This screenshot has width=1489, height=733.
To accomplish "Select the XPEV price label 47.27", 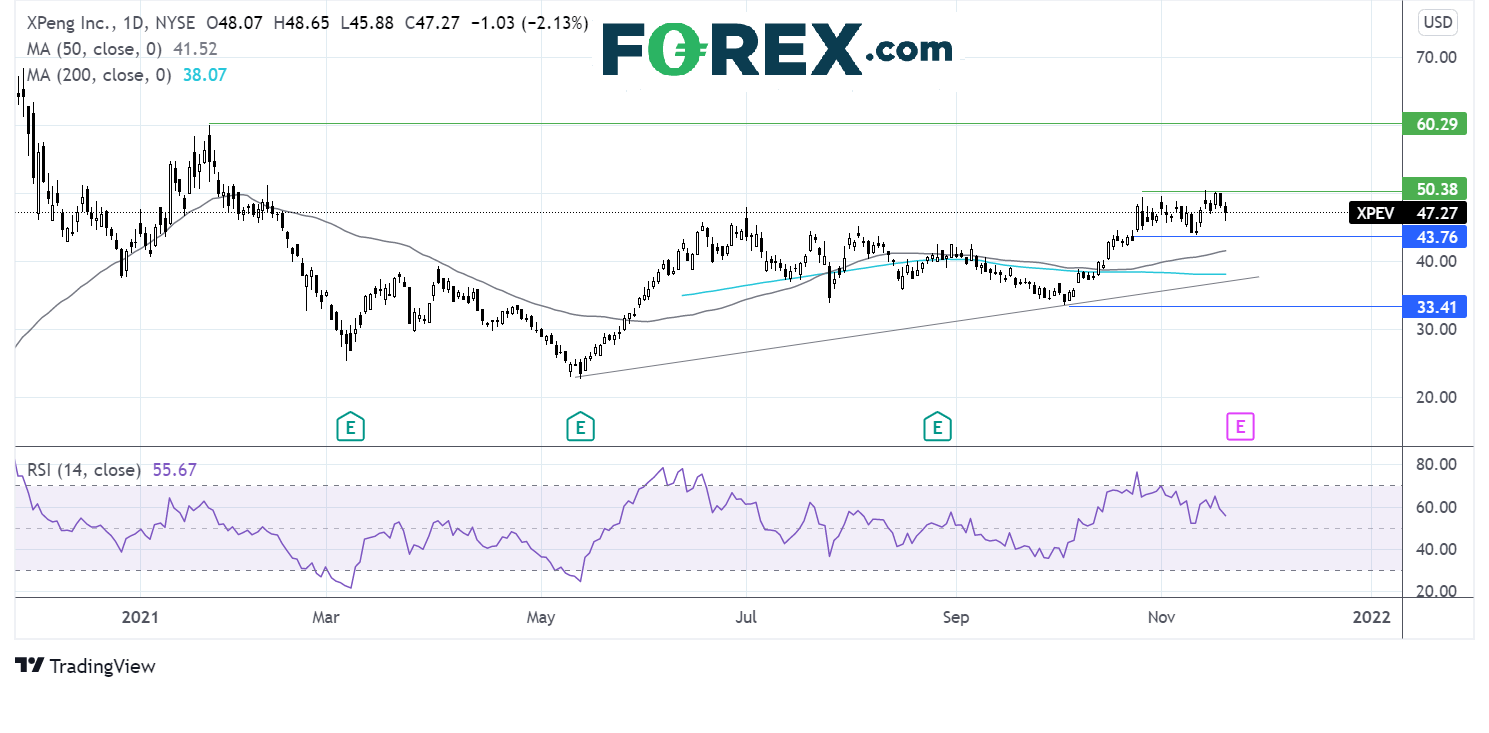I will 1408,213.
